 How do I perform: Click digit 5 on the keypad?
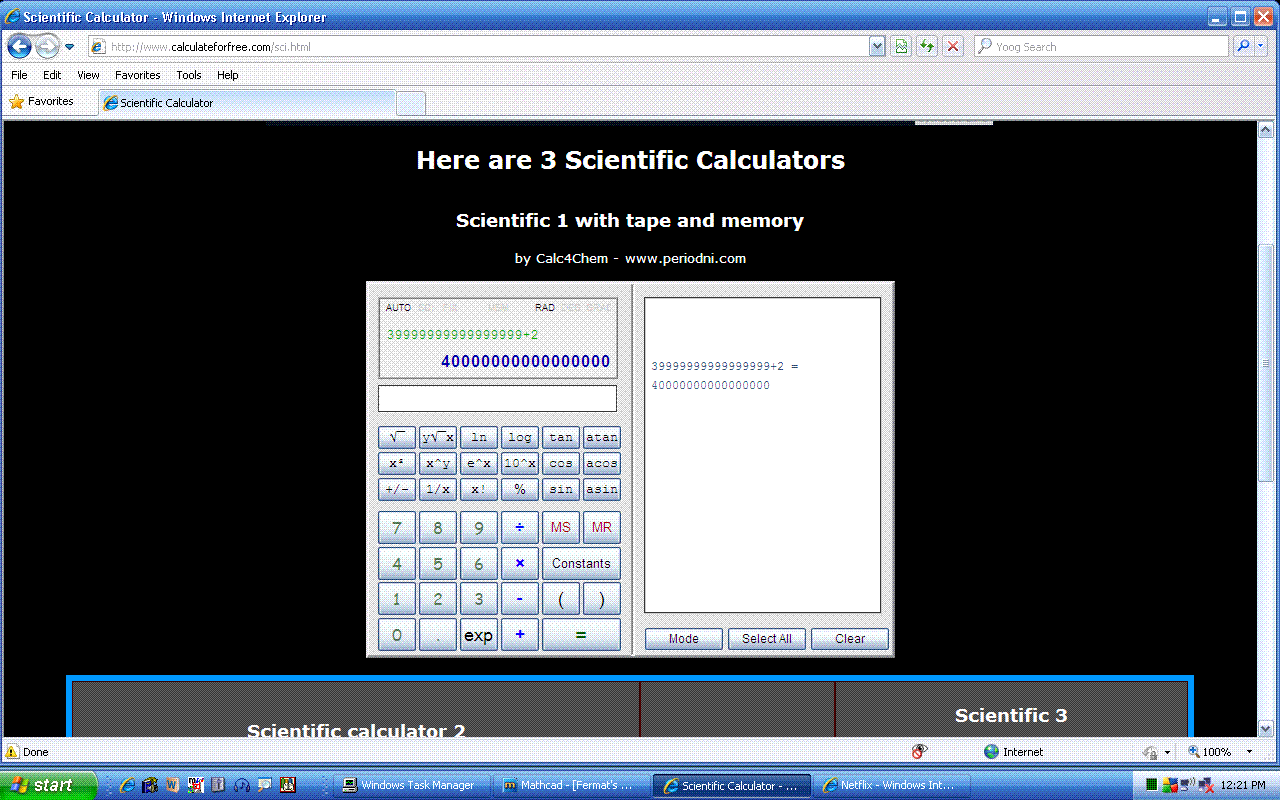pos(438,564)
